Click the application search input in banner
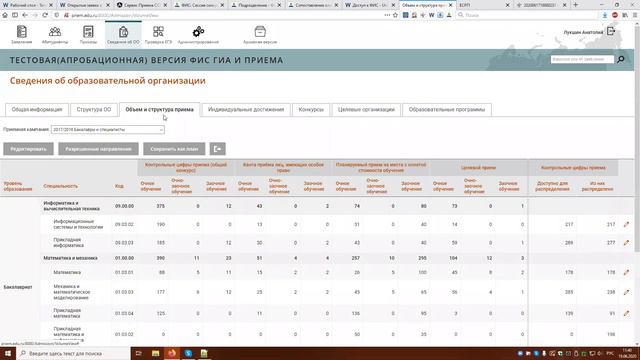640x360 pixels. pyautogui.click(x=582, y=59)
